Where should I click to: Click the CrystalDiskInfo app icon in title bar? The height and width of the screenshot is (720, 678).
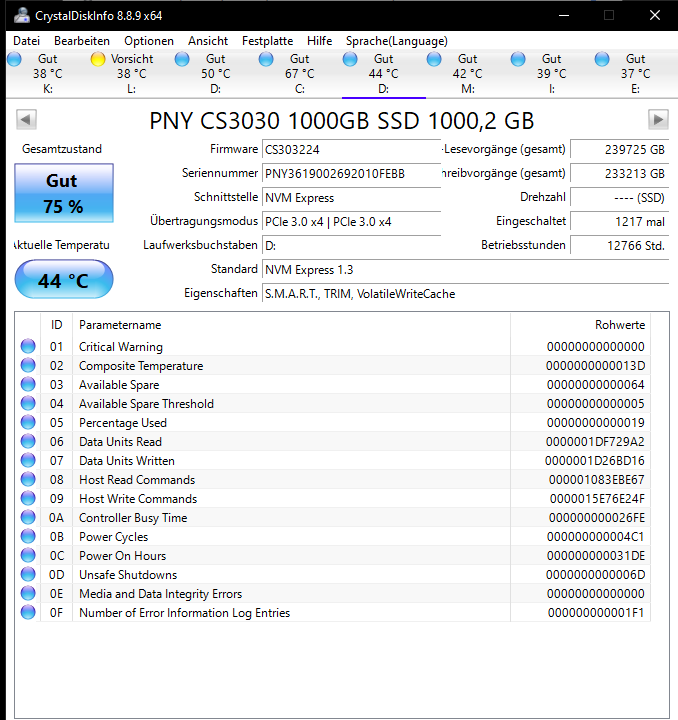pos(22,16)
